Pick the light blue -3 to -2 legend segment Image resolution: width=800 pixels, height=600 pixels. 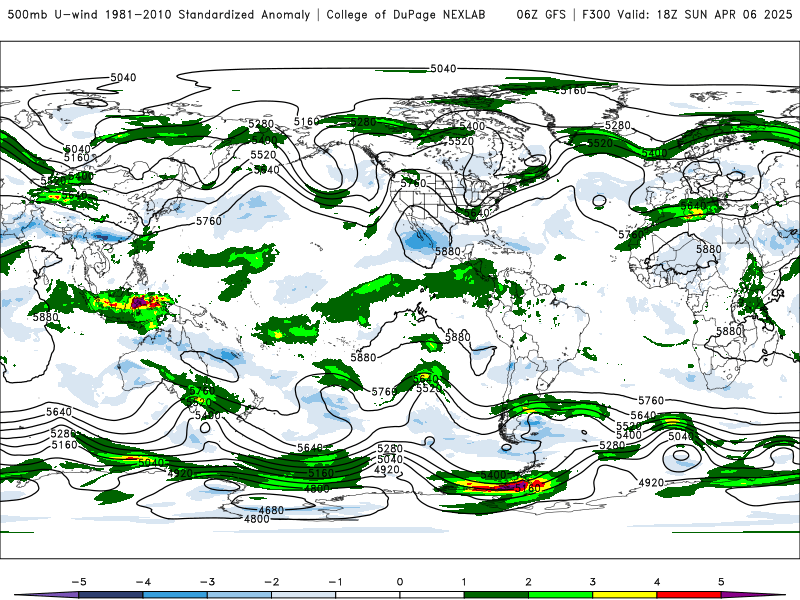239,595
